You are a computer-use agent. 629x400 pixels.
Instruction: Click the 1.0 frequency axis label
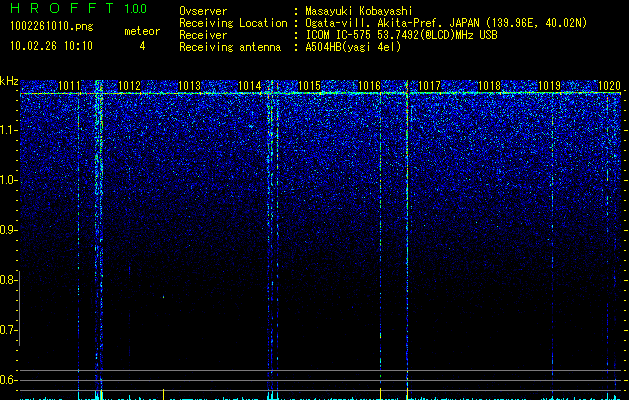[x=8, y=181]
